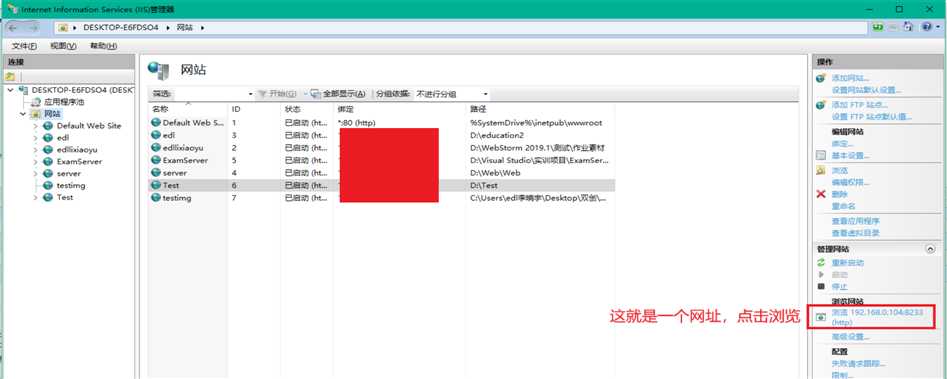Click the 应用程序池 icon in tree
The image size is (947, 379).
pos(36,102)
